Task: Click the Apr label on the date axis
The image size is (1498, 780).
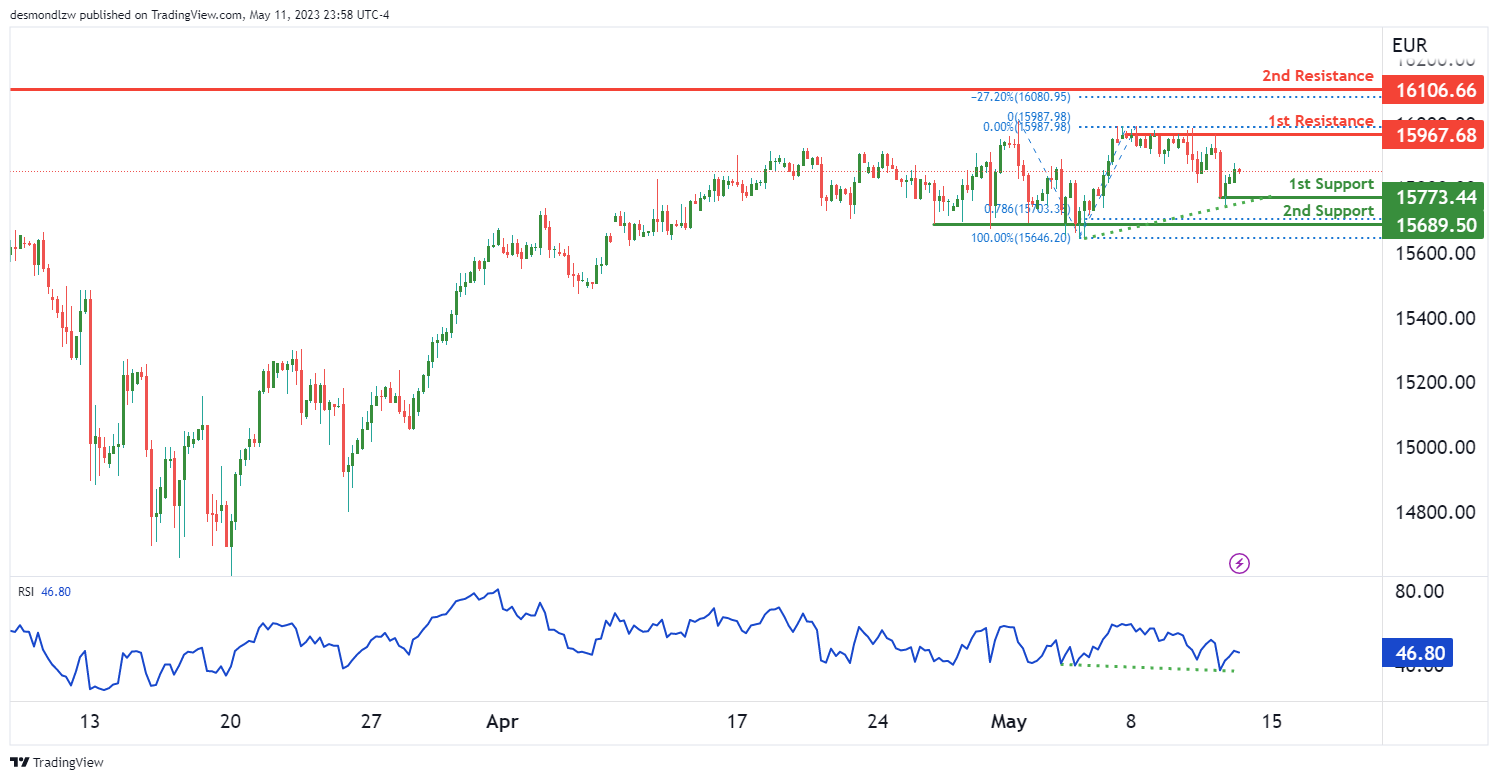Action: [494, 722]
